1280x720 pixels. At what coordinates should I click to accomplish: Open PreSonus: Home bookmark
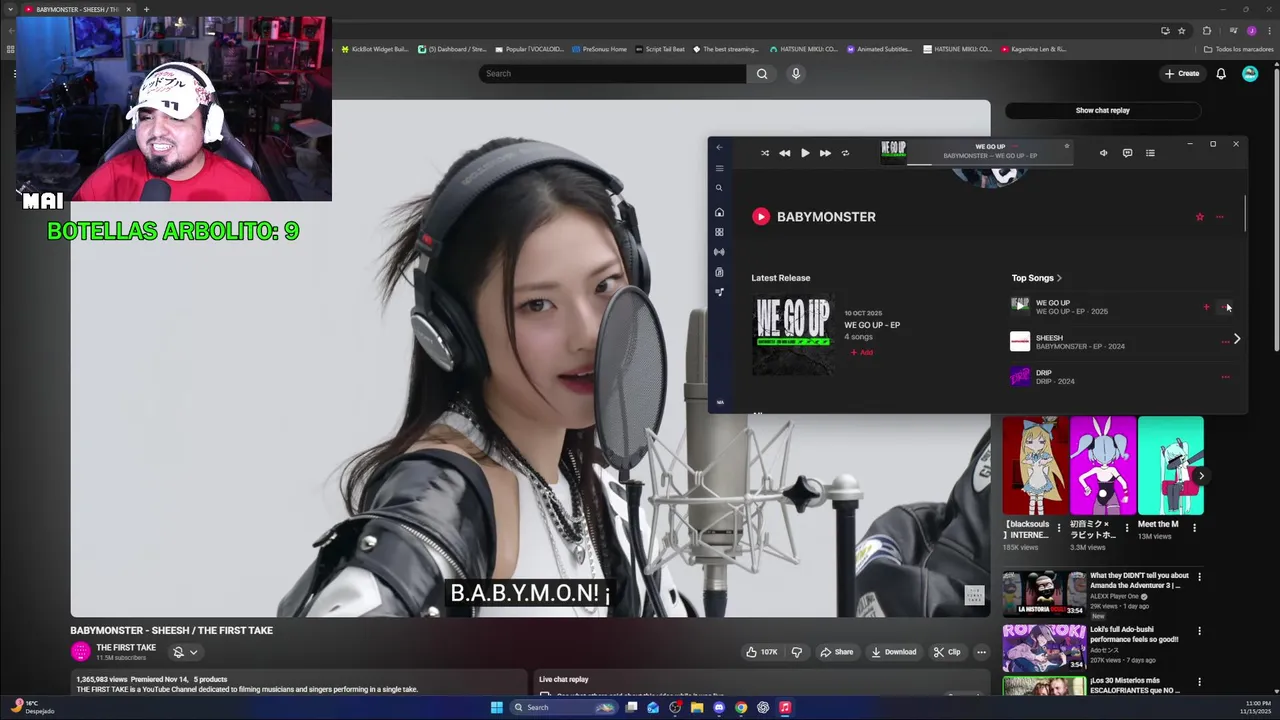[x=599, y=49]
